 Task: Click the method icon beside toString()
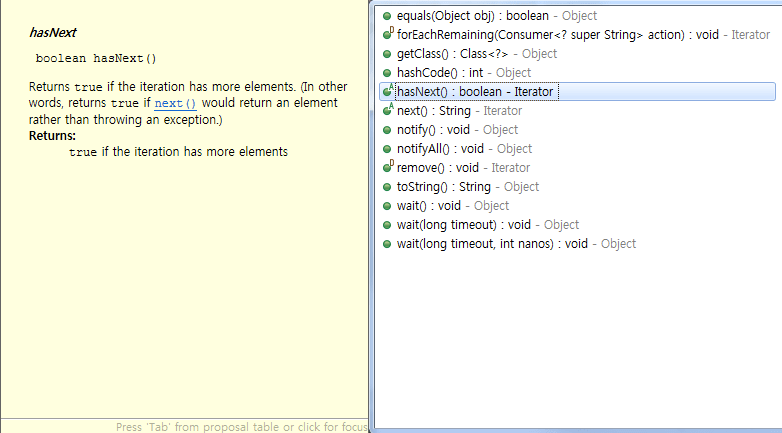tap(387, 187)
